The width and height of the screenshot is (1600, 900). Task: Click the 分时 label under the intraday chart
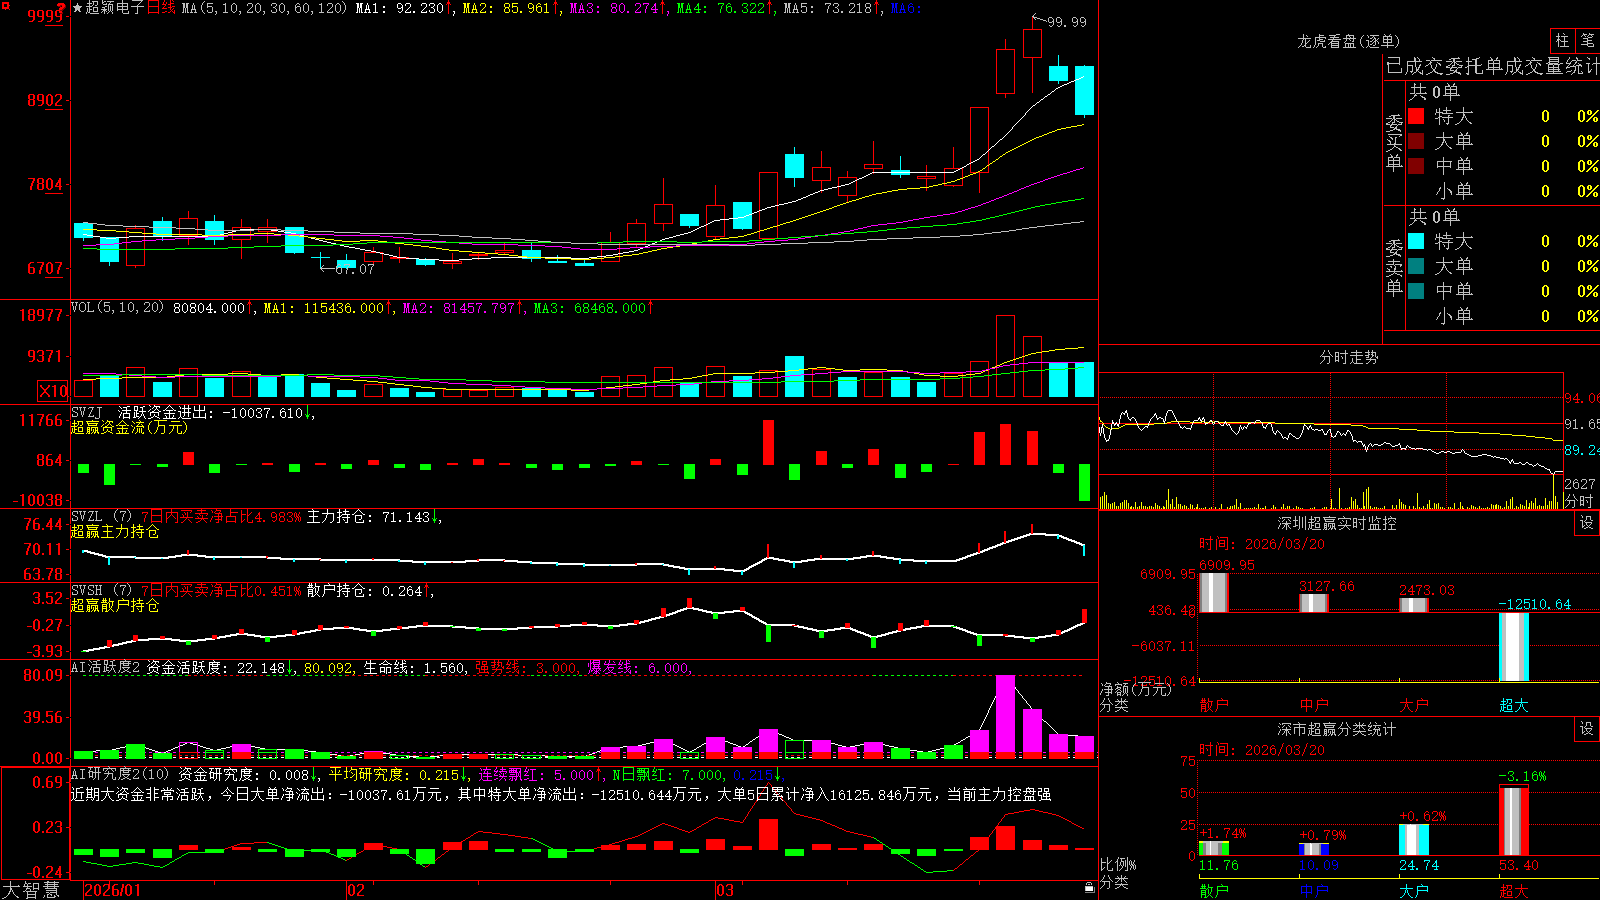coord(1579,501)
